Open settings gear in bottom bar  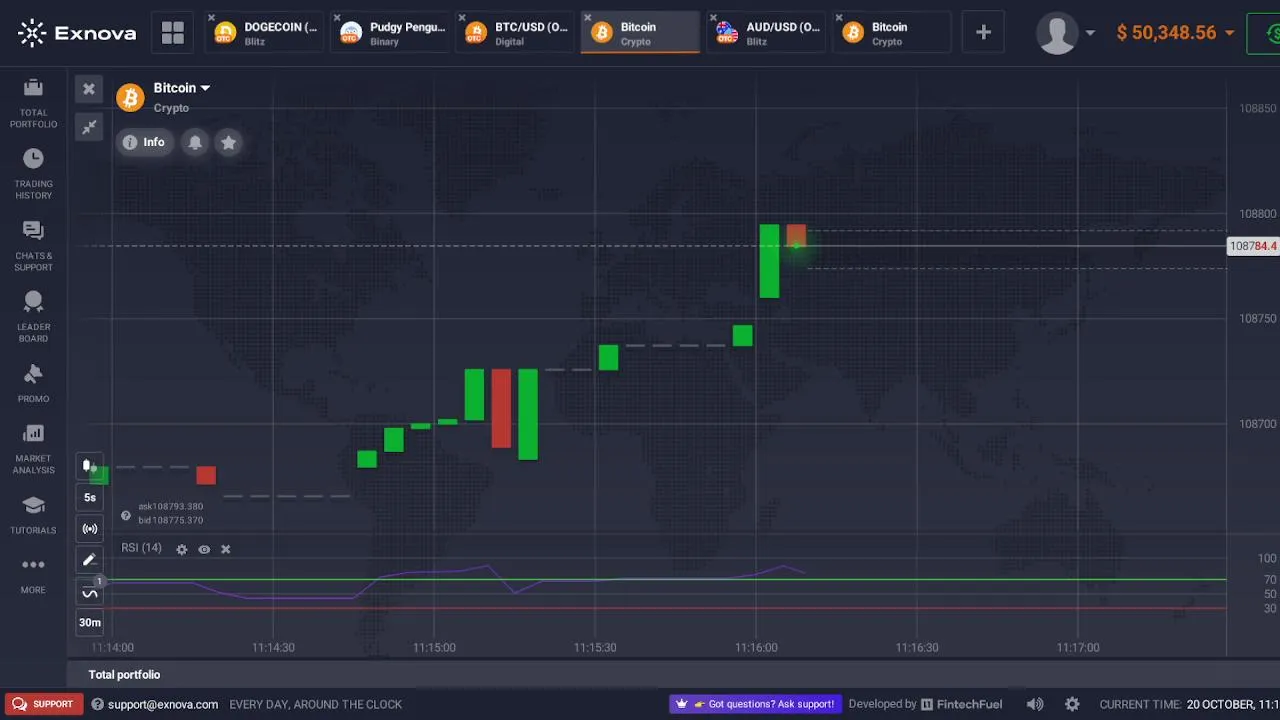click(x=1072, y=704)
